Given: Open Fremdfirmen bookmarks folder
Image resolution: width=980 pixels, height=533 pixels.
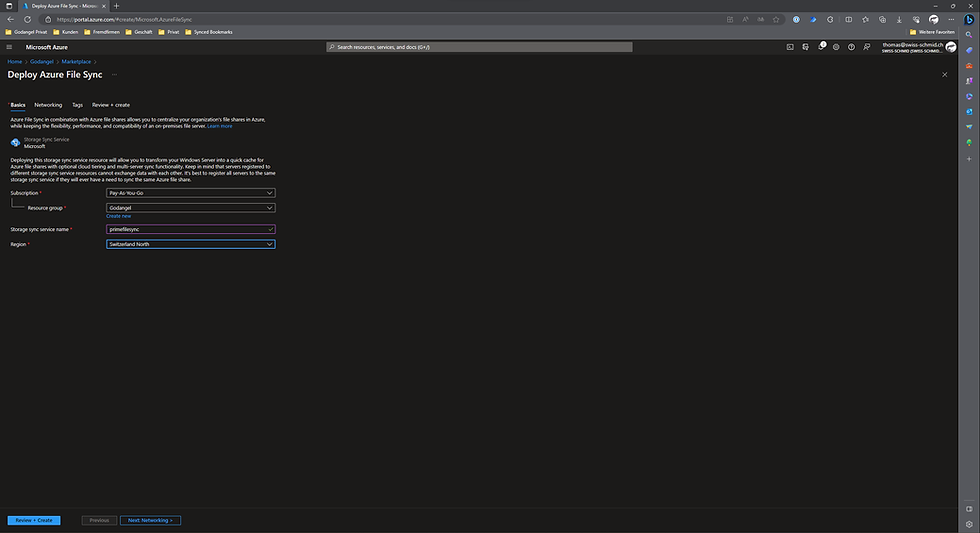Looking at the screenshot, I should pos(102,32).
